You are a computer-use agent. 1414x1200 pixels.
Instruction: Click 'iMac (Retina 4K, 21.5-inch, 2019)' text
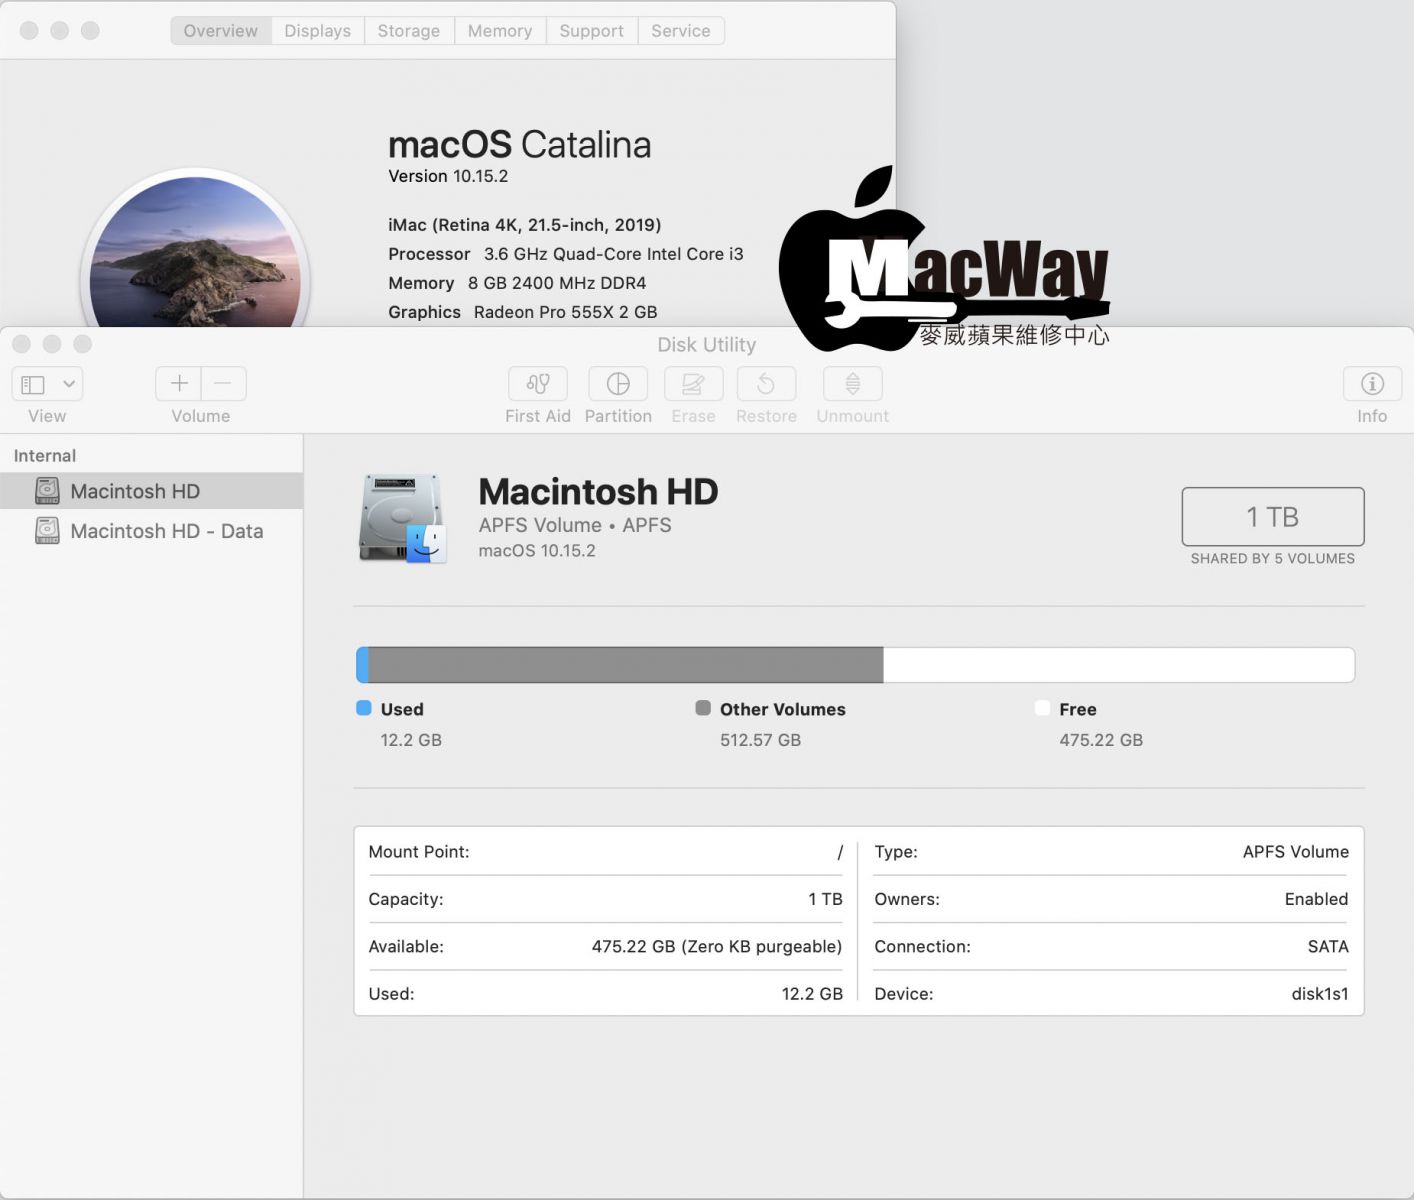525,225
